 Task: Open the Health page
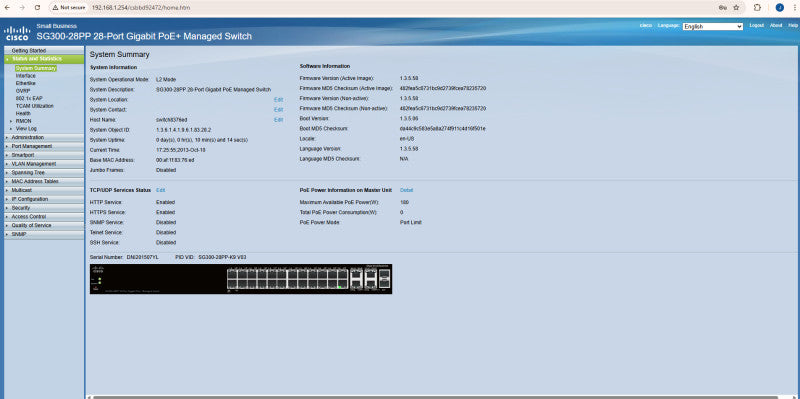(23, 113)
